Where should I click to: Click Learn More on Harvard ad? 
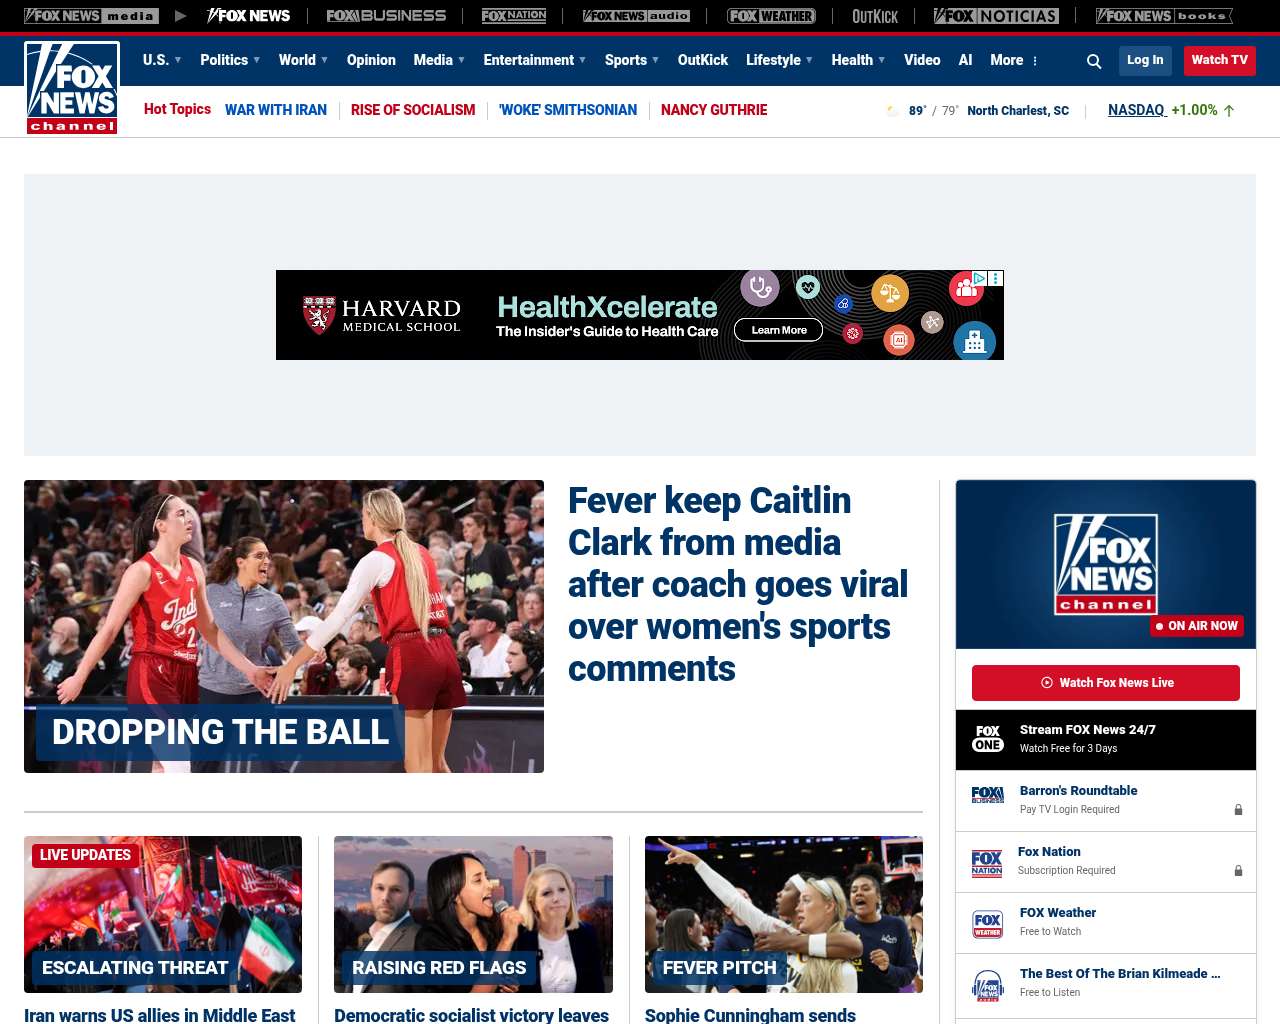point(779,330)
